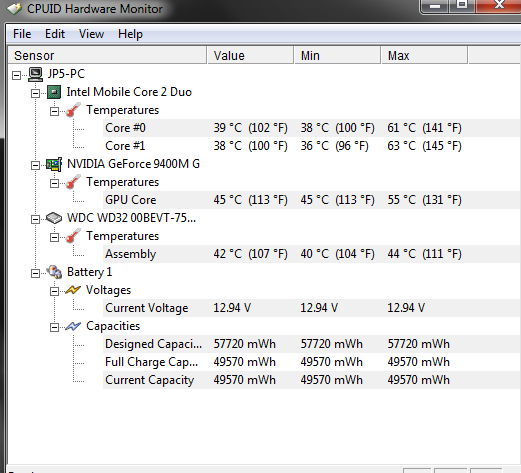Image resolution: width=521 pixels, height=473 pixels.
Task: Click the blue Capacities graph icon
Action: [73, 326]
